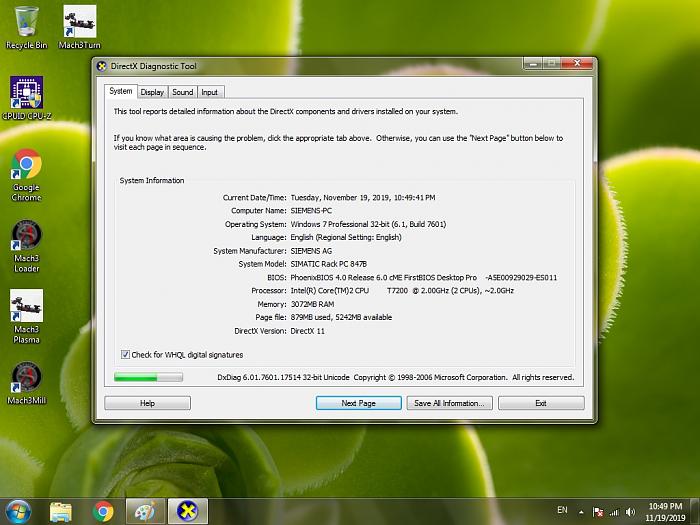The width and height of the screenshot is (700, 525).
Task: Switch to the Sound tab
Action: [183, 92]
